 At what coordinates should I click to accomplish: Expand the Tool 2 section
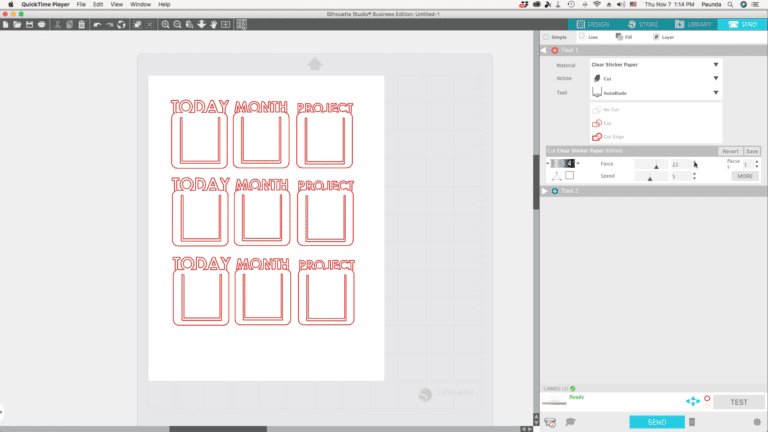click(545, 191)
